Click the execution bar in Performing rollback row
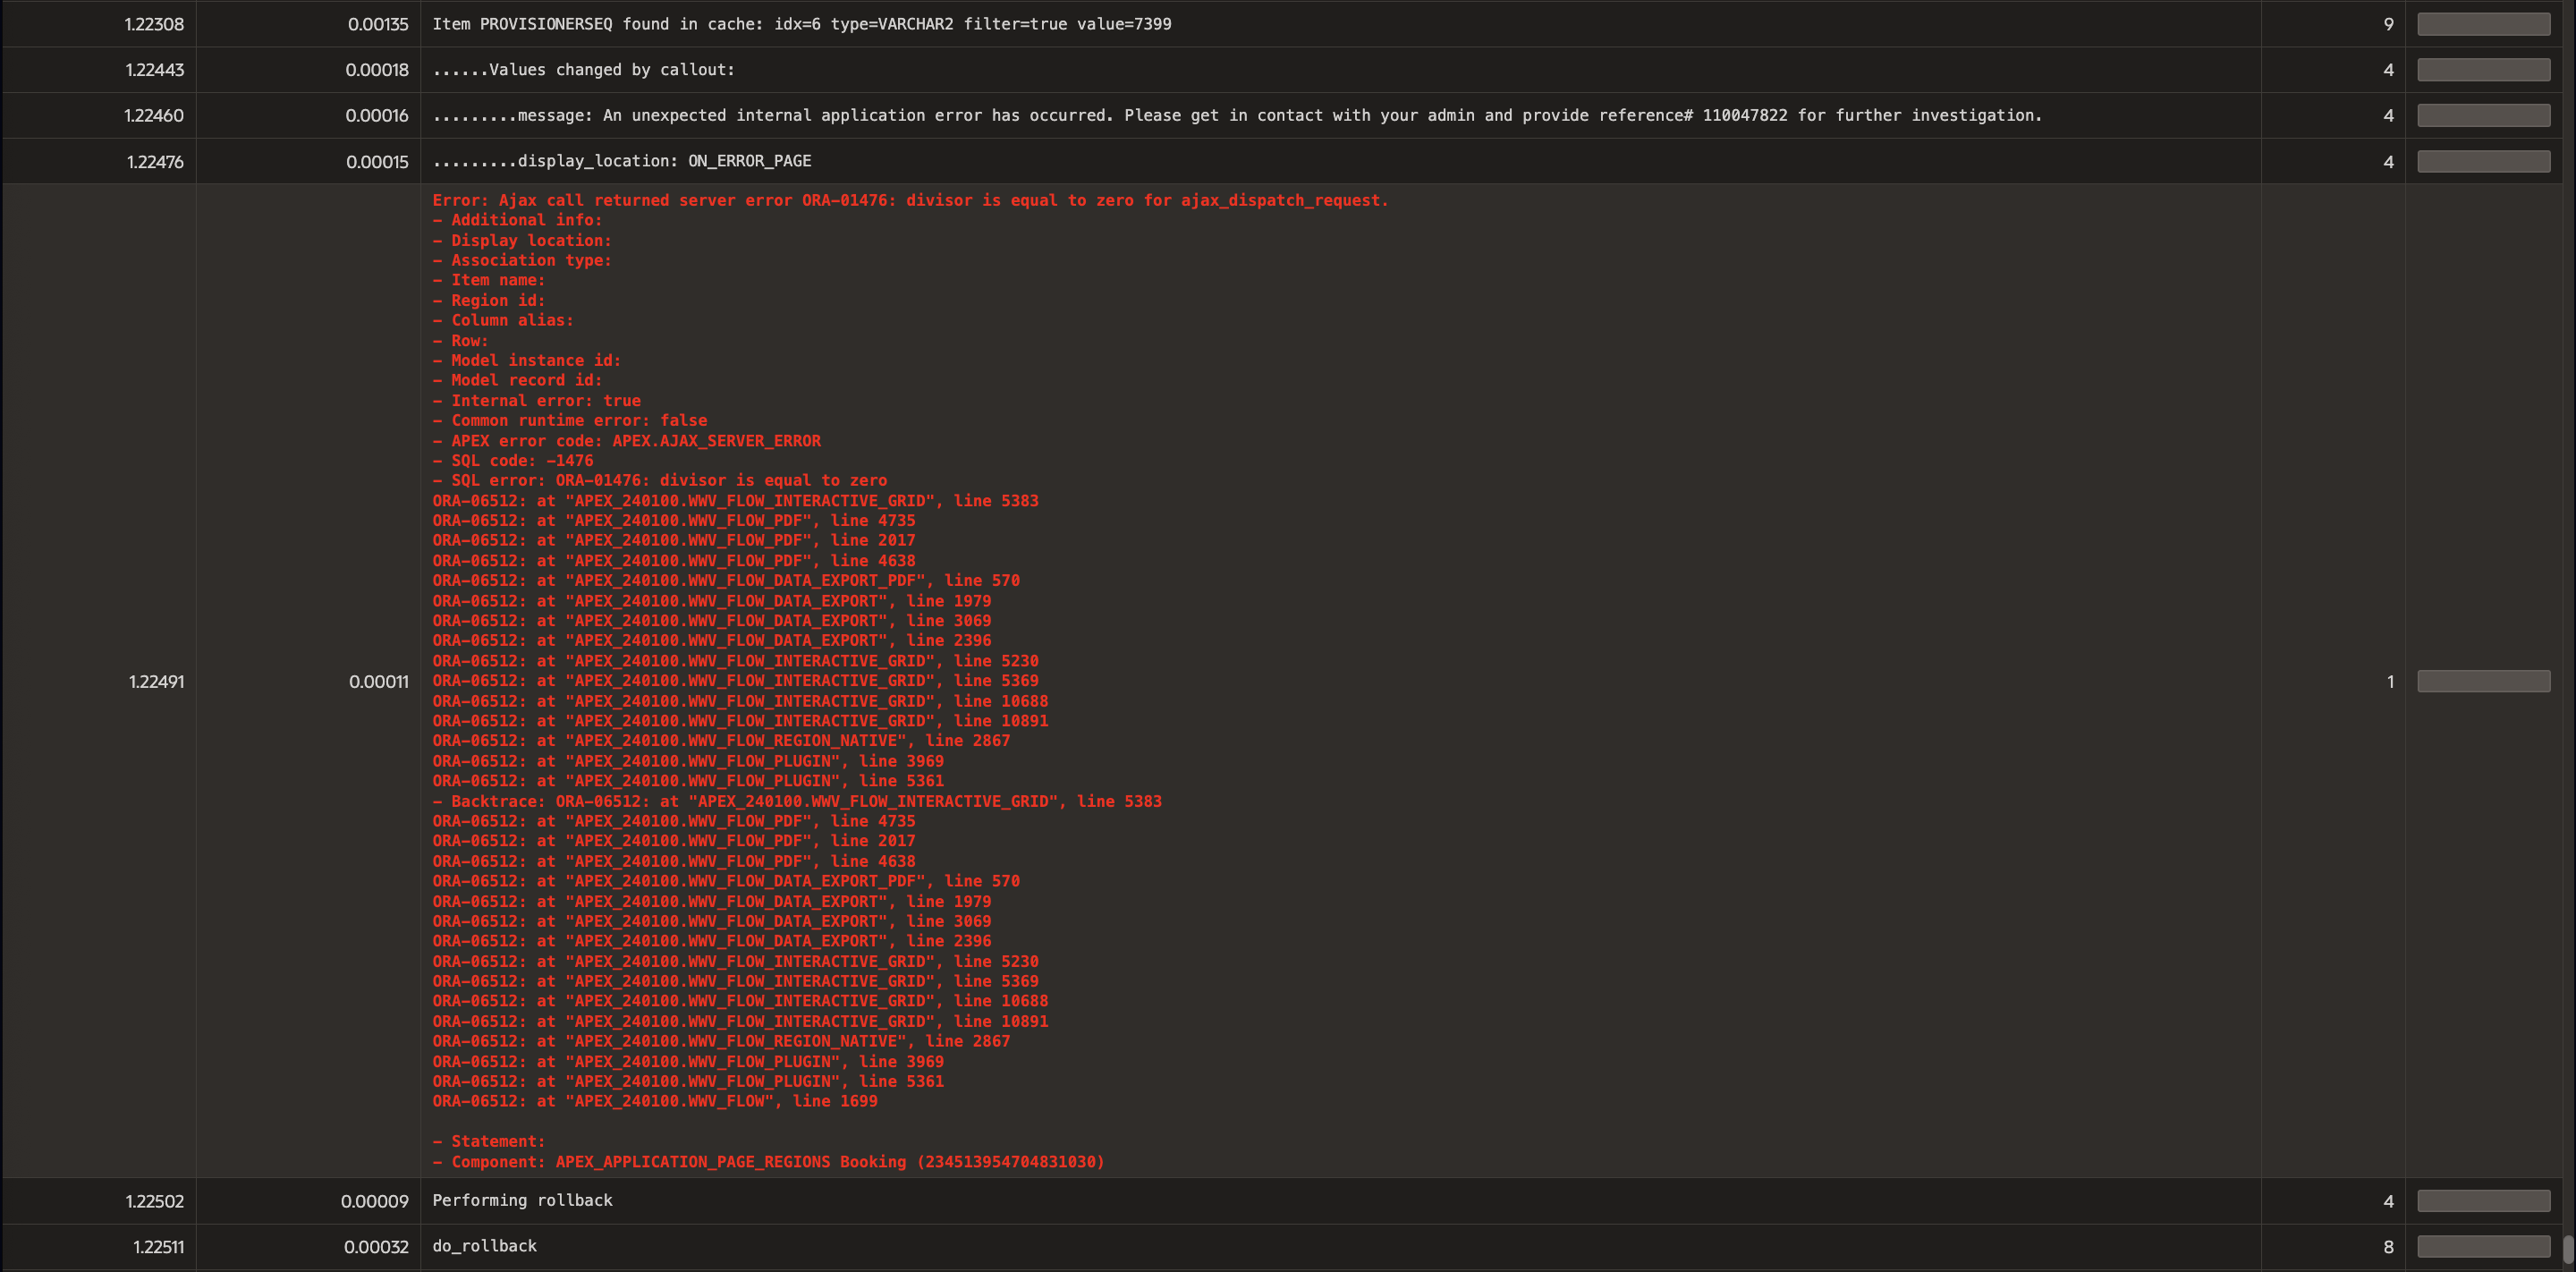2576x1272 pixels. click(x=2483, y=1200)
